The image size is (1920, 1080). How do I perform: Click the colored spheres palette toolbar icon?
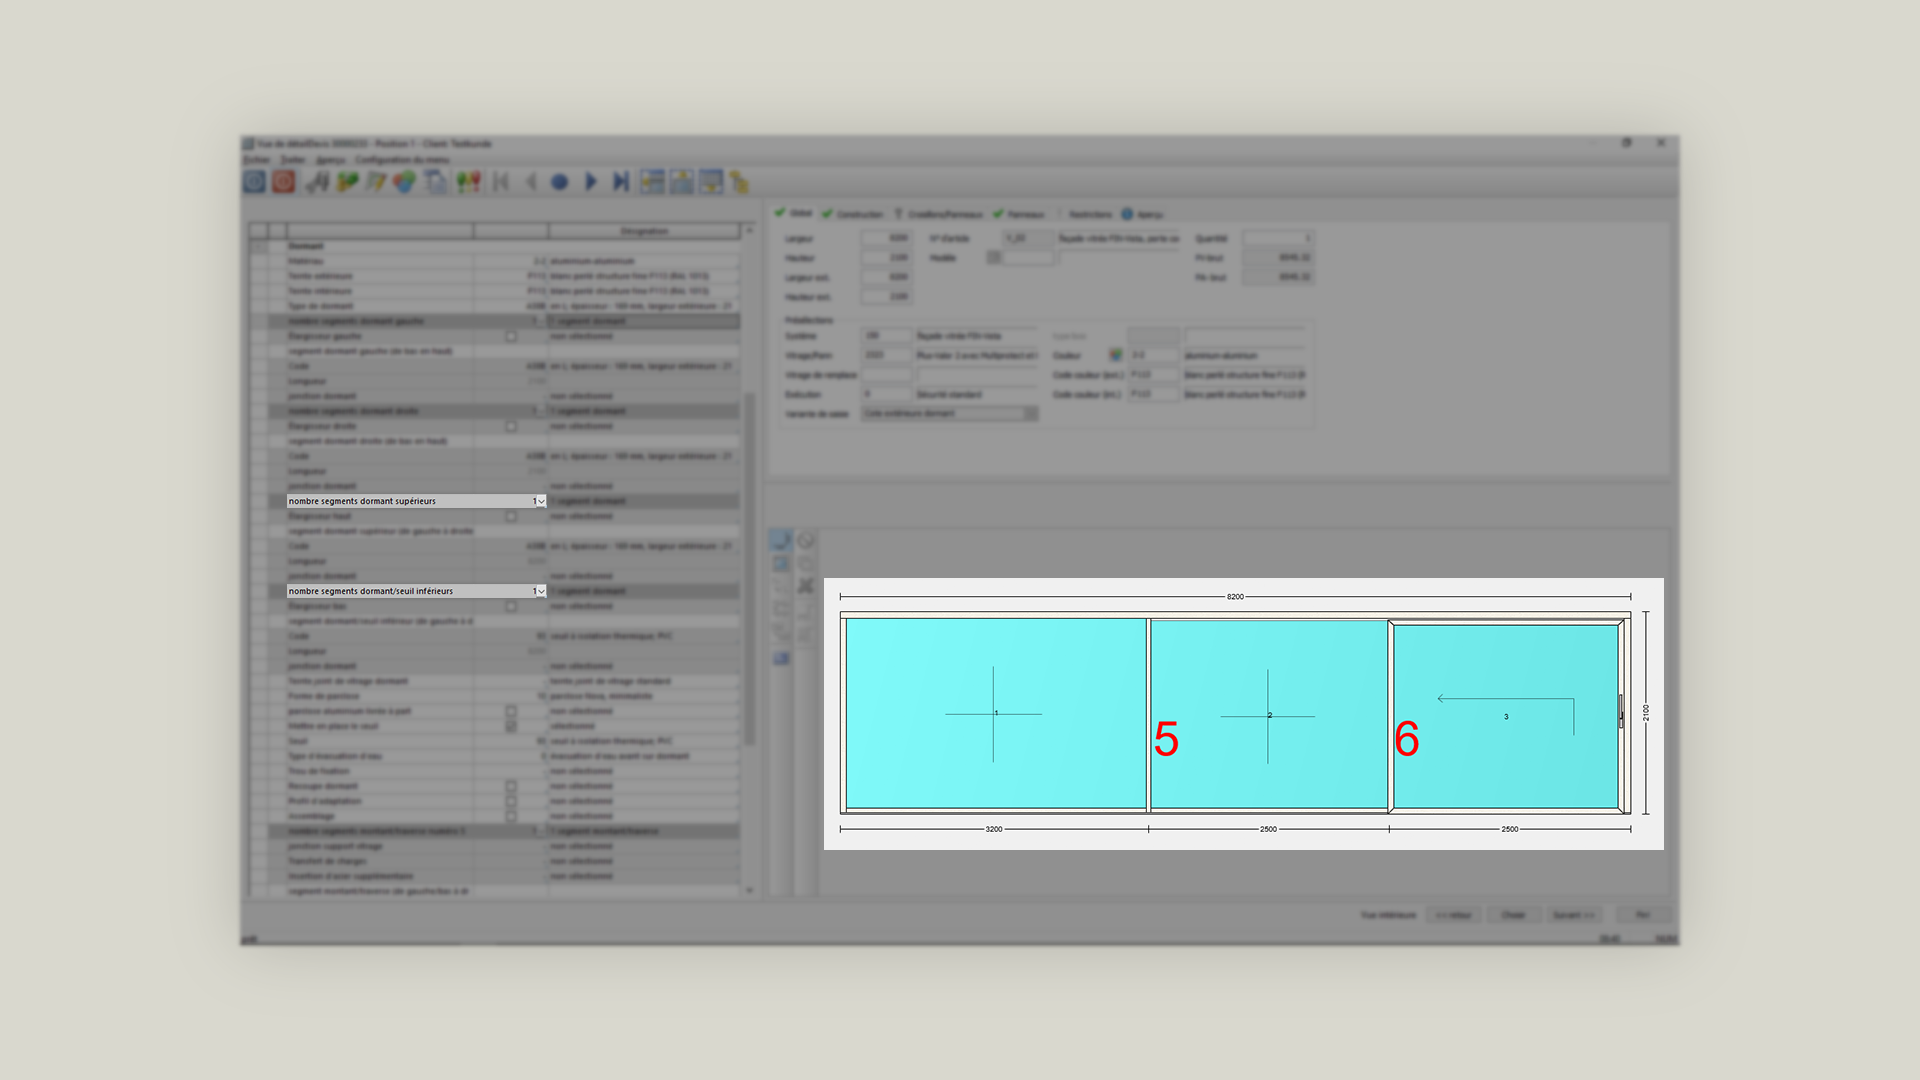click(404, 182)
